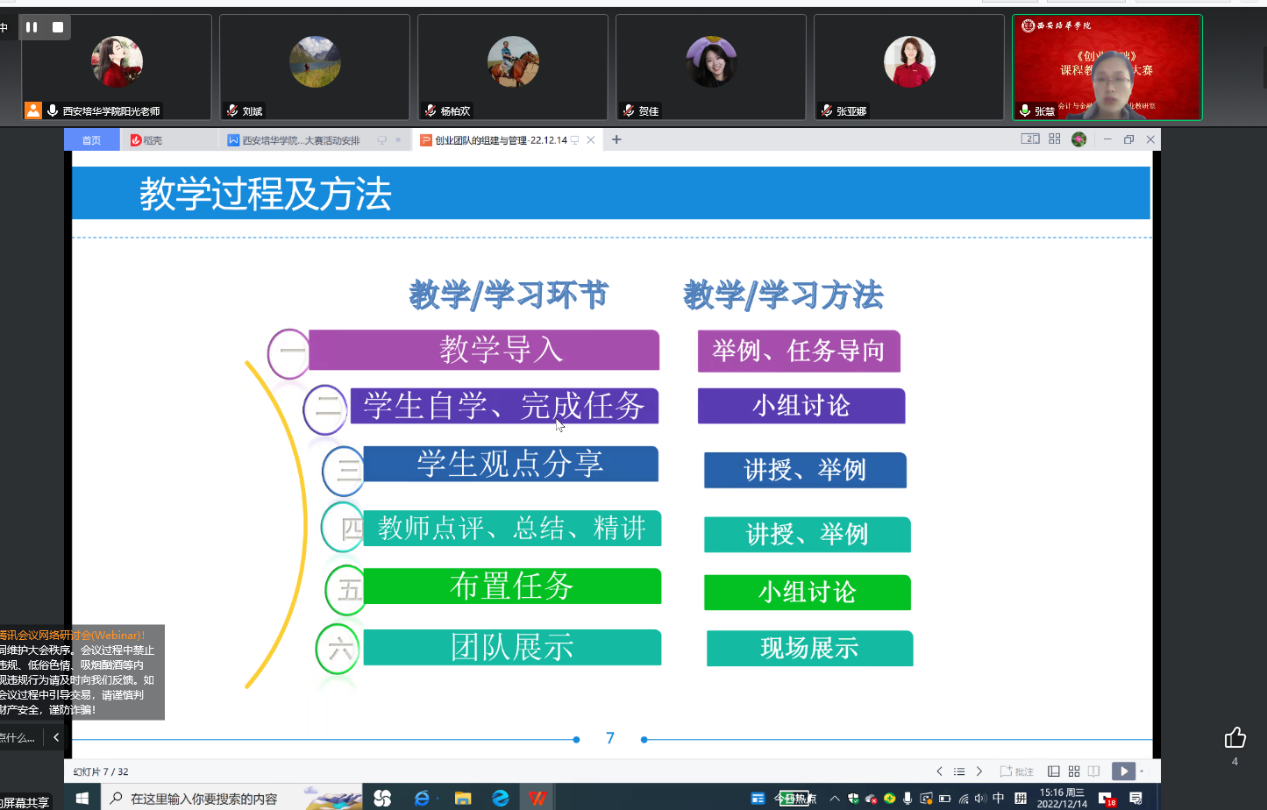Switch to normal view layout icon
This screenshot has height=810, width=1267.
point(1053,771)
